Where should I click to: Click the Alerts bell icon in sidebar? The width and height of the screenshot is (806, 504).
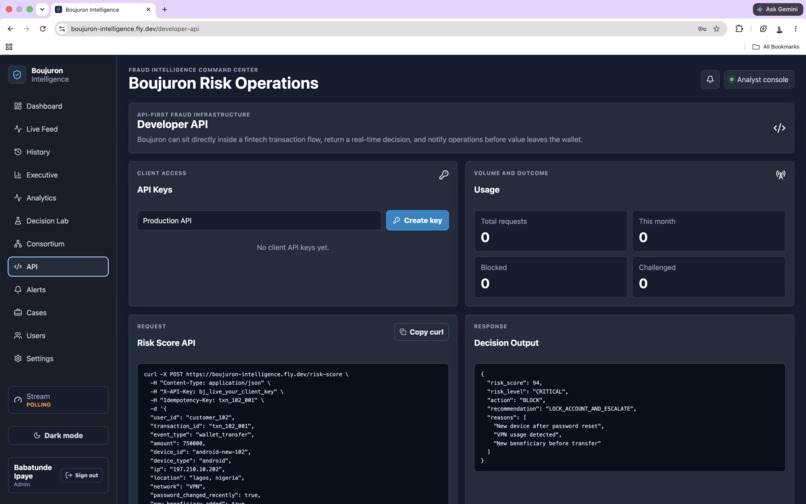click(18, 290)
